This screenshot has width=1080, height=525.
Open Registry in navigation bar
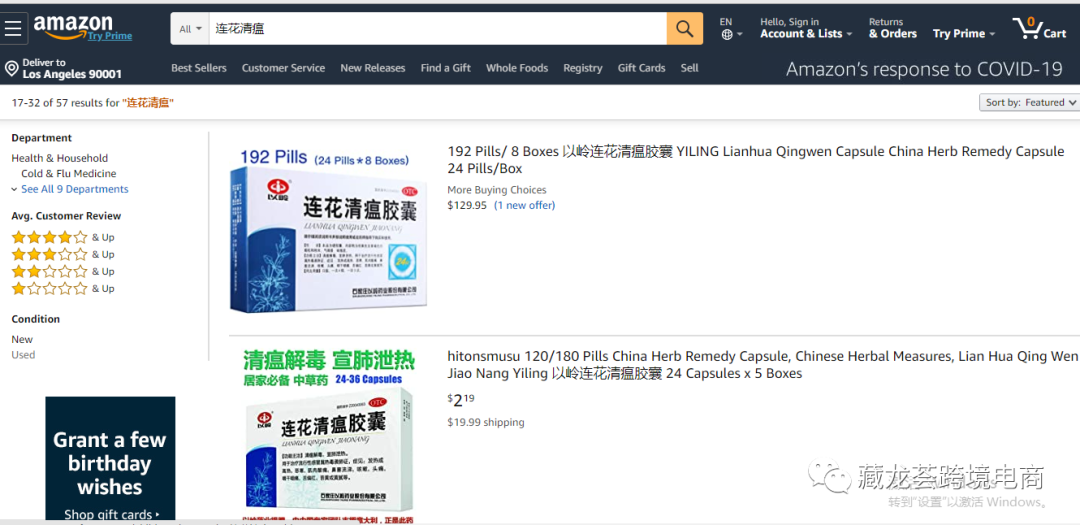tap(583, 68)
